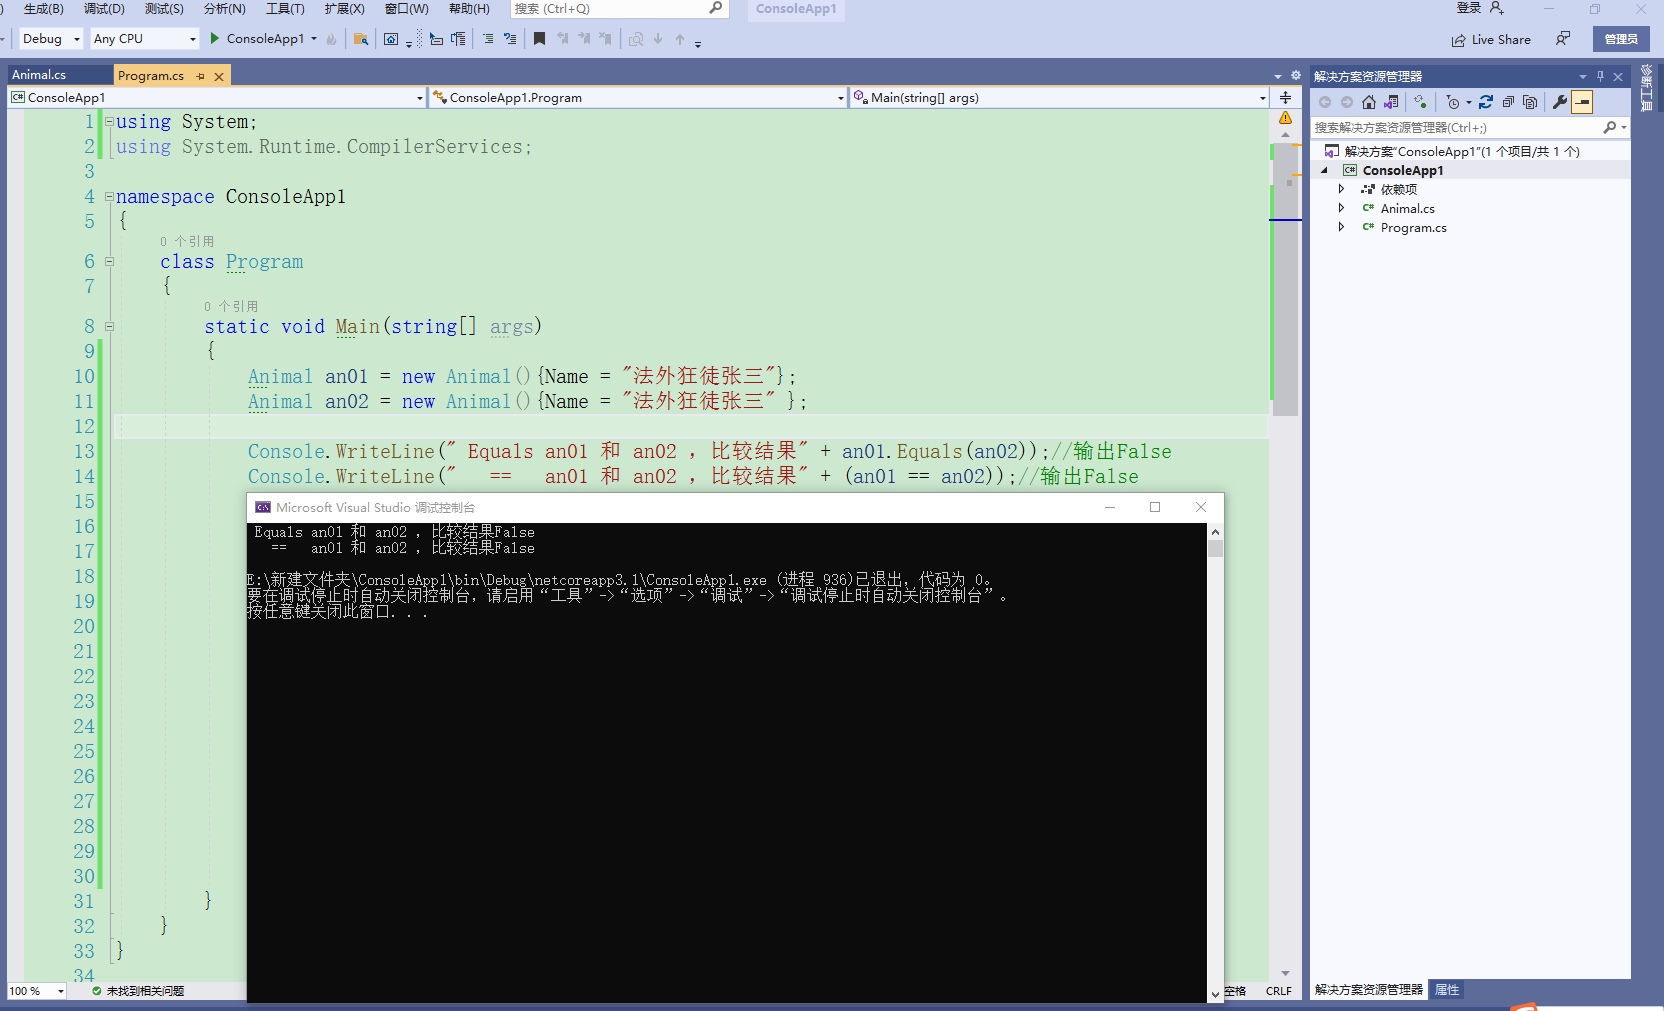This screenshot has height=1011, width=1664.
Task: Click the 未找到相关问题 status indicator
Action: click(x=138, y=991)
